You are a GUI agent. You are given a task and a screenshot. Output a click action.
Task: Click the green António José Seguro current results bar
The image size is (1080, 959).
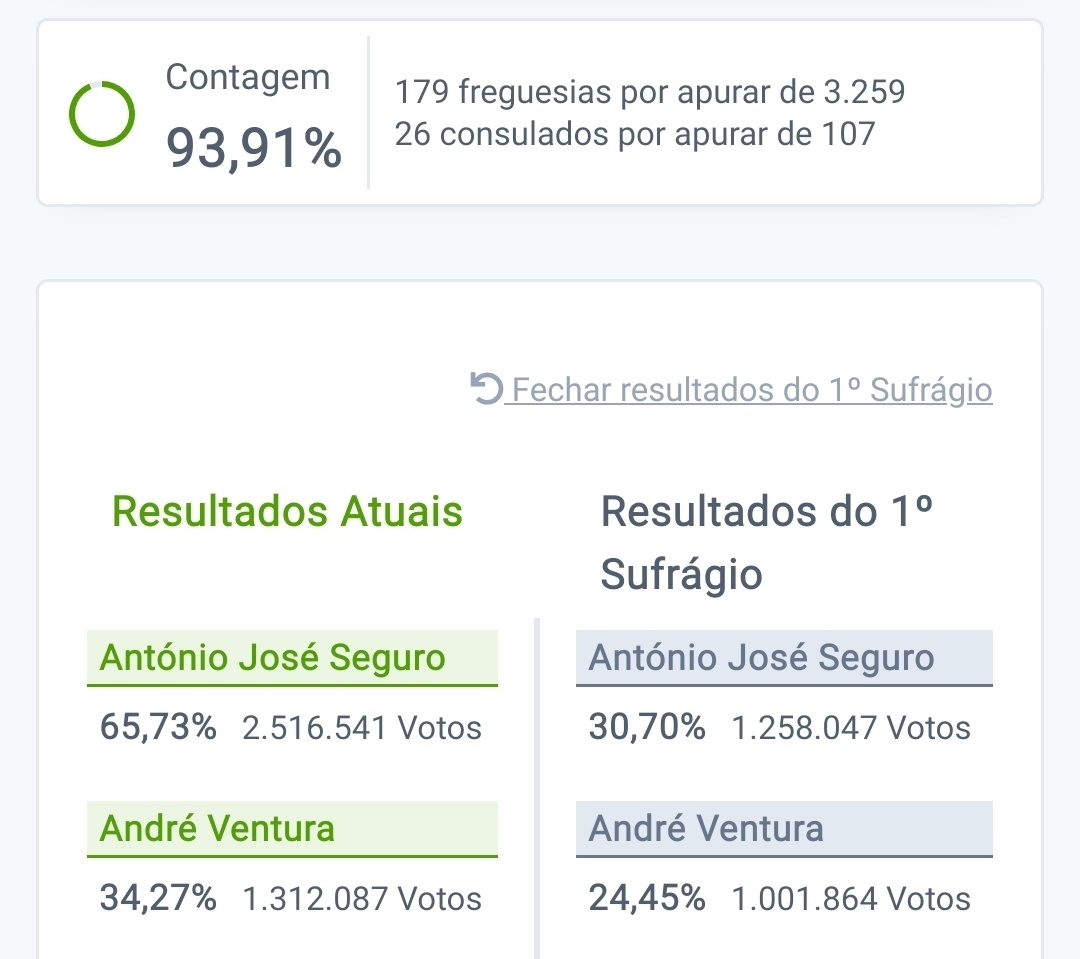292,658
